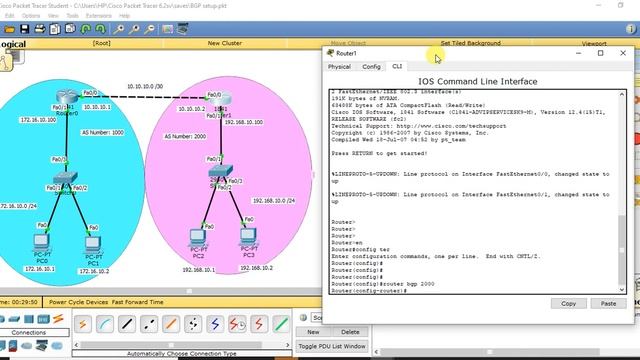
Task: Select PC2 on the canvas
Action: [198, 238]
